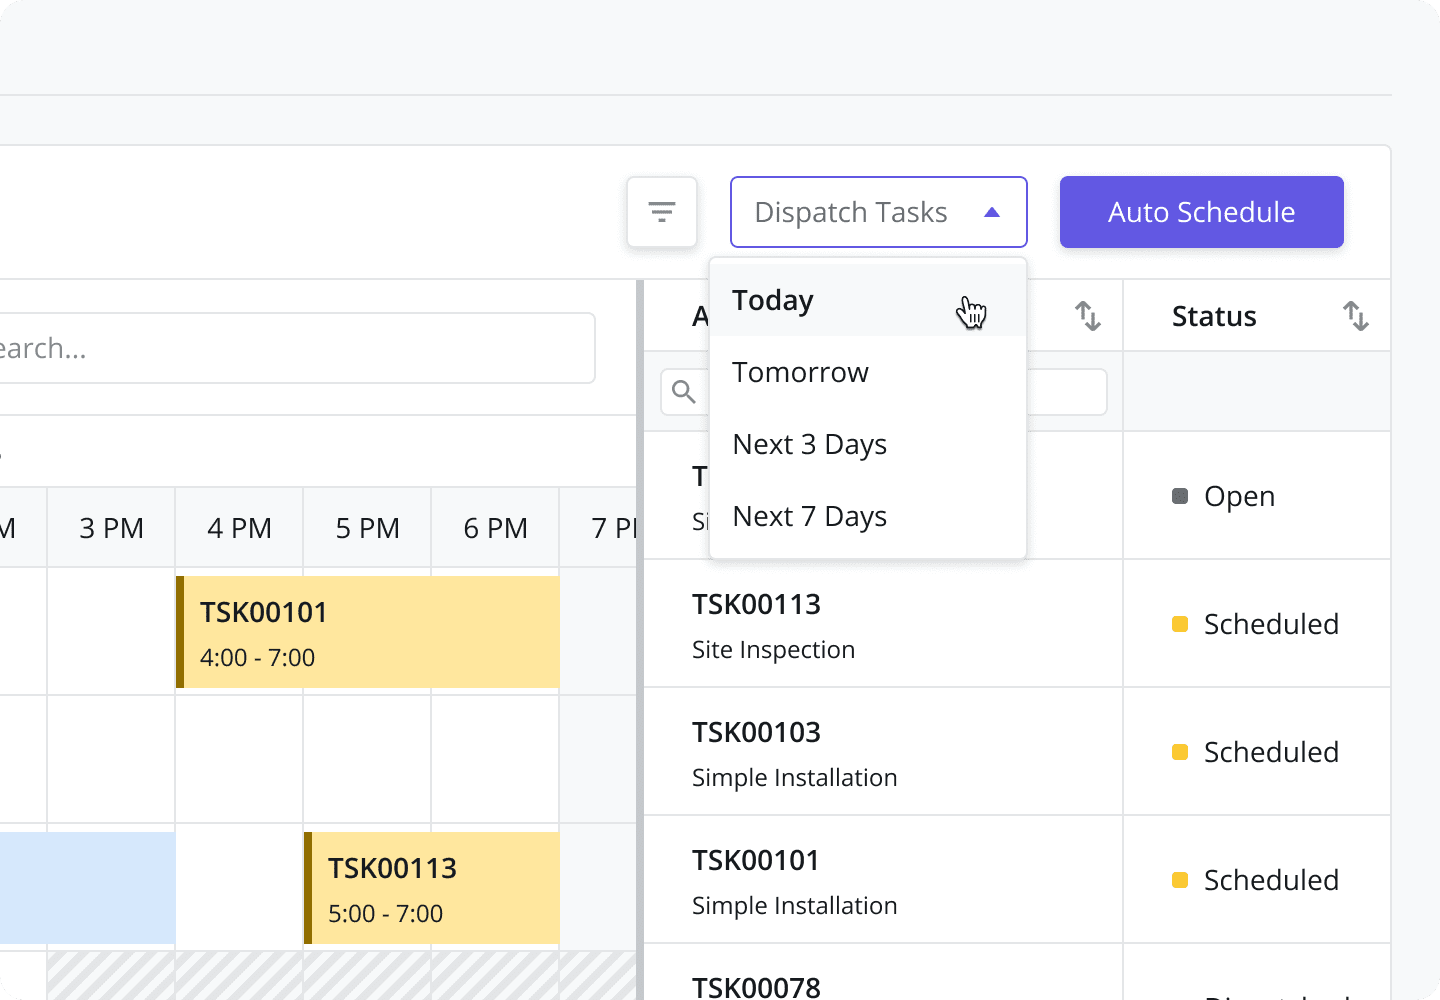This screenshot has height=1000, width=1440.
Task: Click Scheduled status of TSK00101 row
Action: pyautogui.click(x=1257, y=880)
